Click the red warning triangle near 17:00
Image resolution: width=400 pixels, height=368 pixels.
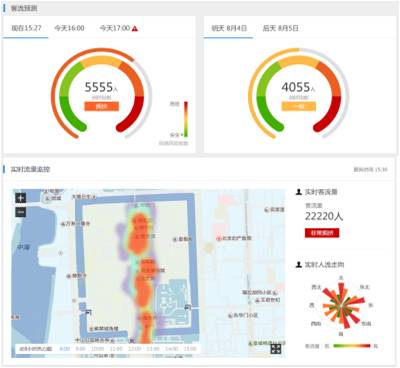click(135, 28)
